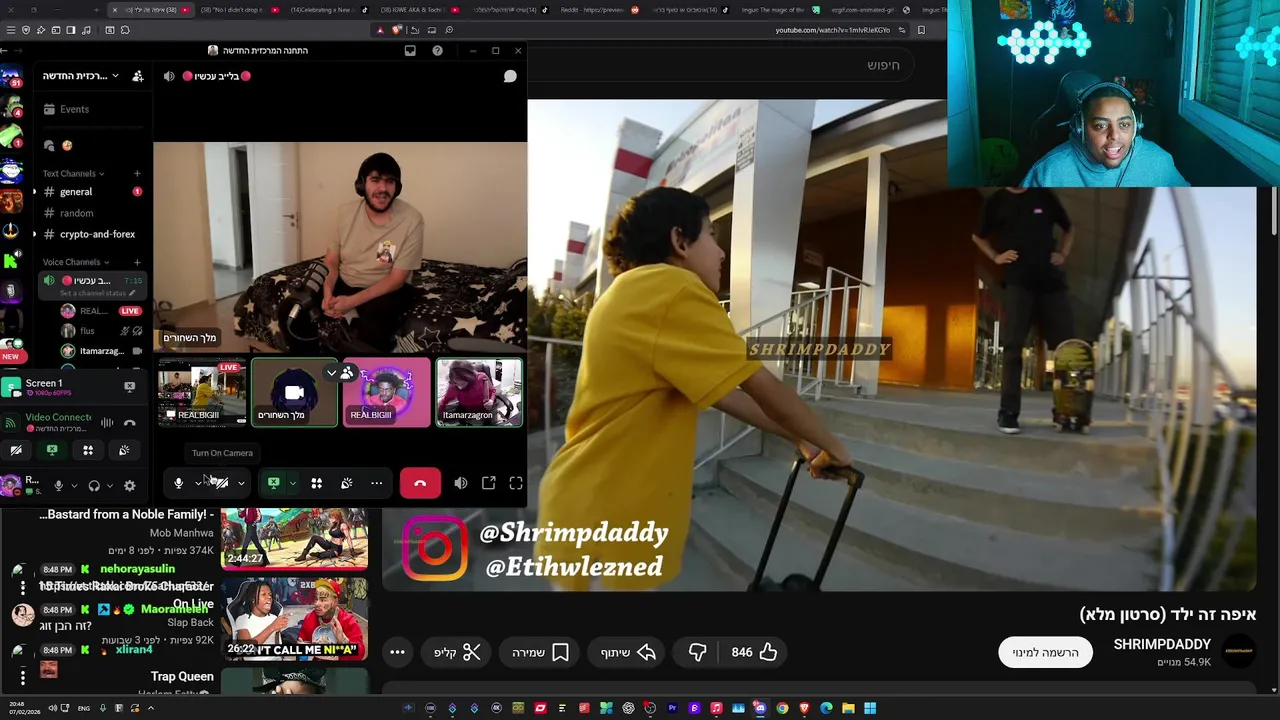The width and height of the screenshot is (1280, 720).
Task: Open more options ellipsis in call controls
Action: (x=376, y=484)
